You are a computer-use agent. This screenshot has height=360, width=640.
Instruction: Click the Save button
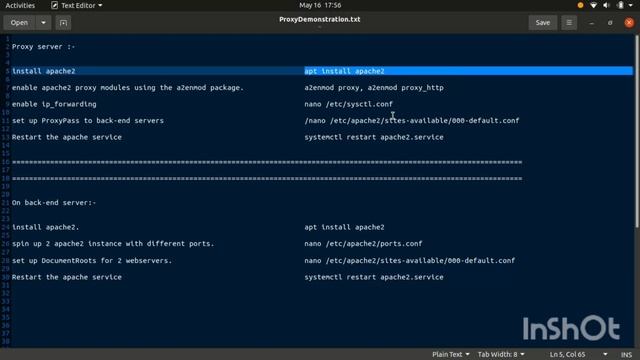pyautogui.click(x=542, y=22)
